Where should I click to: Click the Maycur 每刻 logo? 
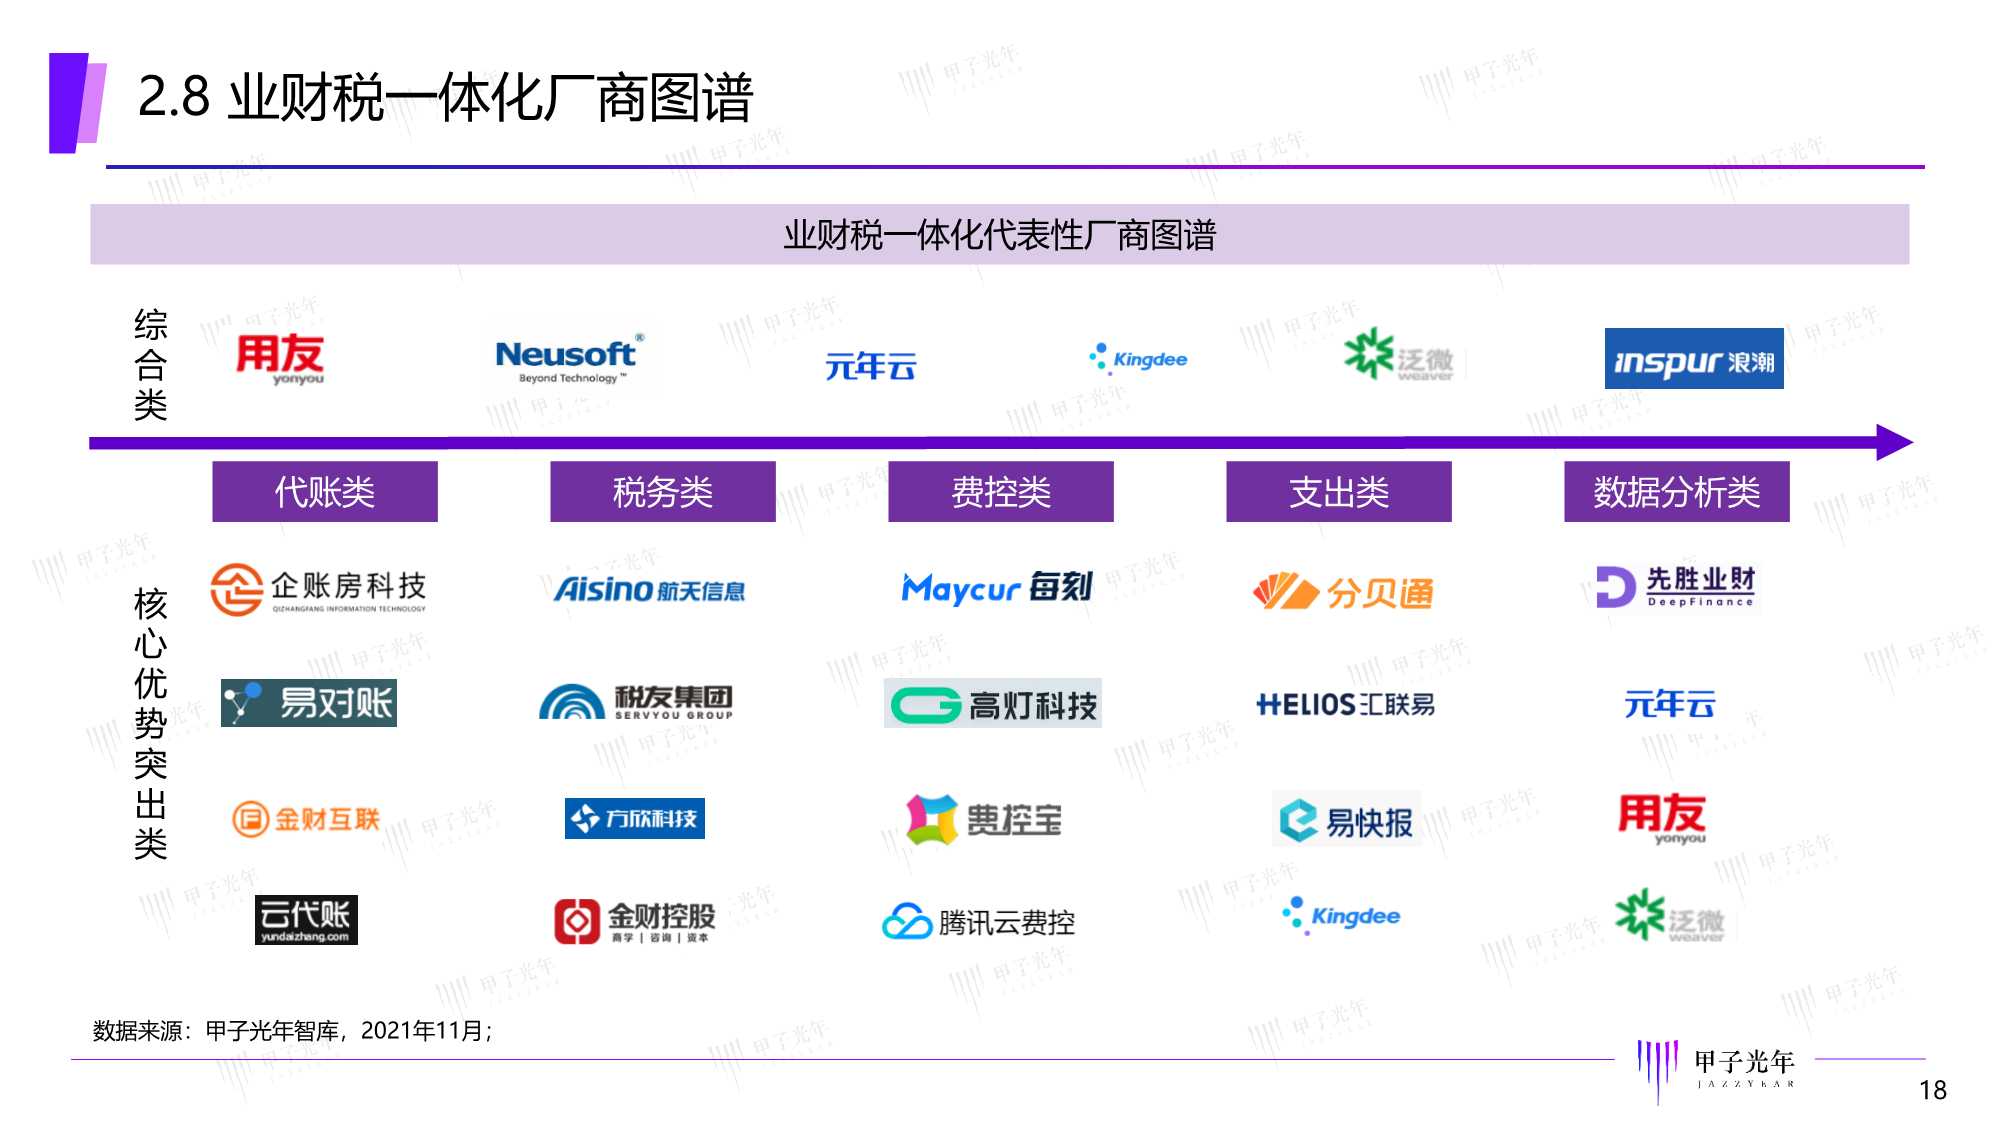pyautogui.click(x=997, y=588)
